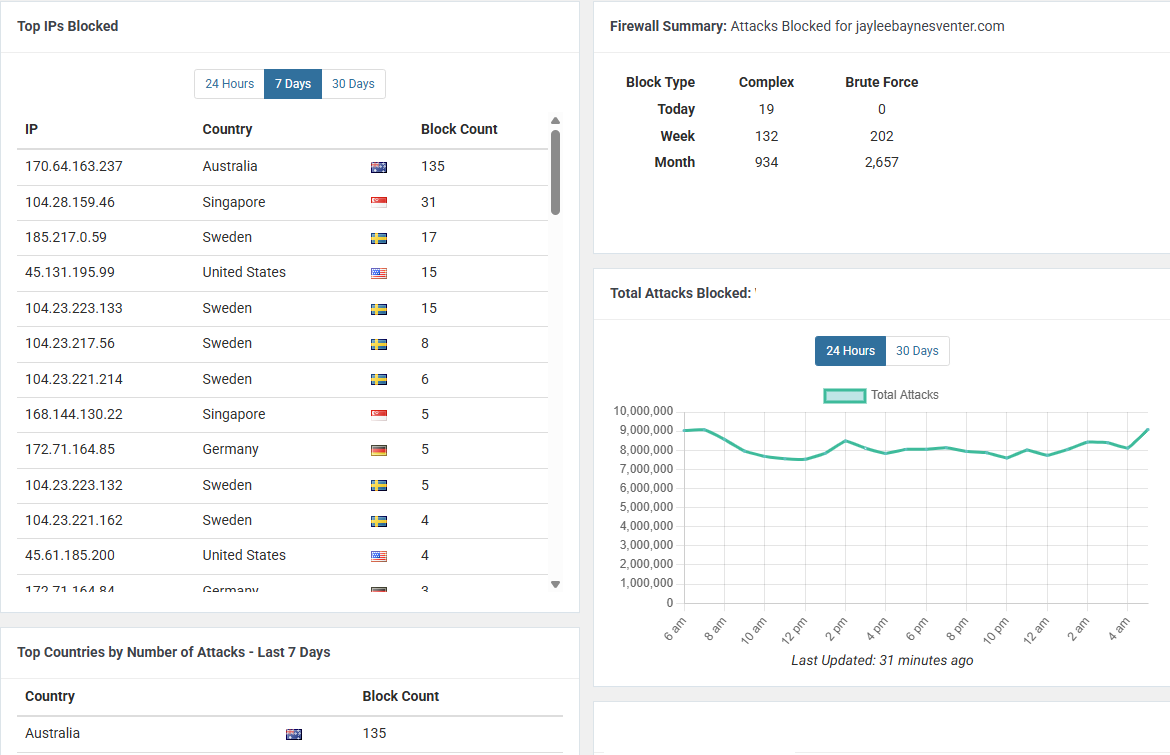Click the Germany flag in the 172.71.164.85 row
This screenshot has height=755, width=1170.
click(x=379, y=450)
